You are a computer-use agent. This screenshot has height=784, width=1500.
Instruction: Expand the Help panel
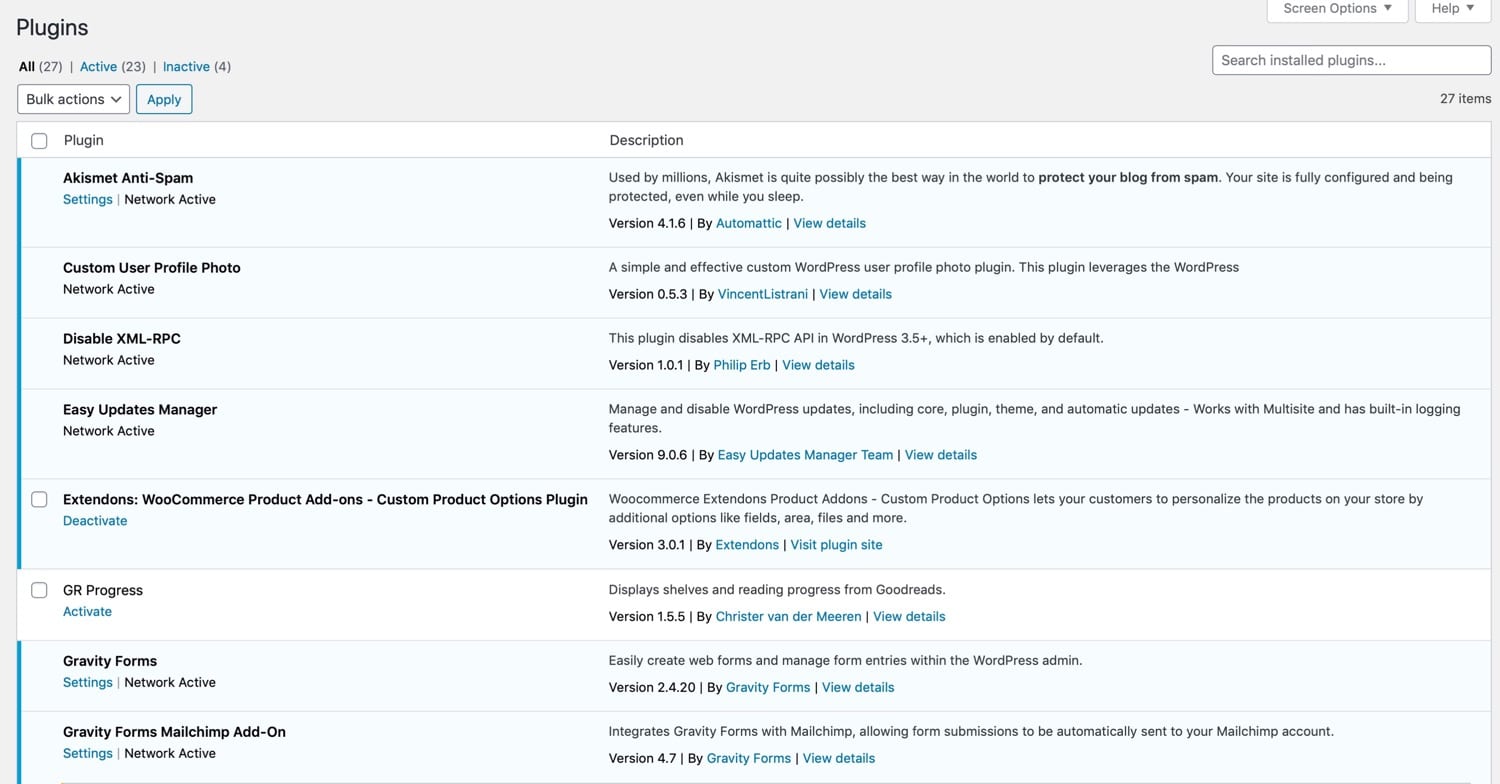click(x=1451, y=9)
